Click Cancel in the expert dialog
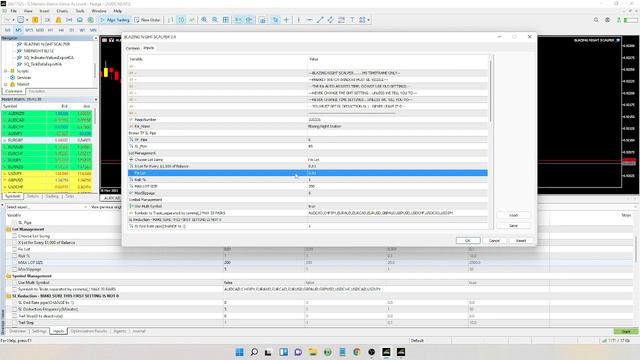 click(x=494, y=241)
